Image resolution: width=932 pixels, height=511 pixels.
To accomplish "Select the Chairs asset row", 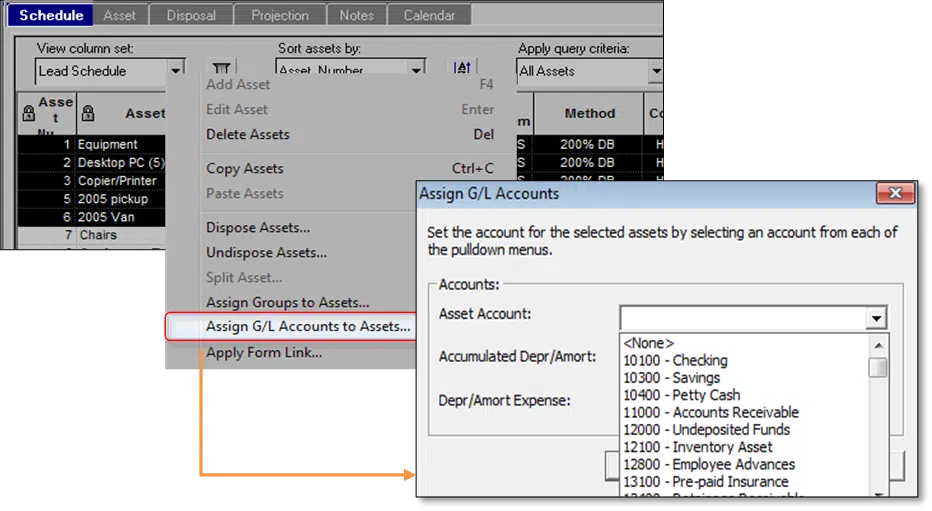I will pos(92,235).
